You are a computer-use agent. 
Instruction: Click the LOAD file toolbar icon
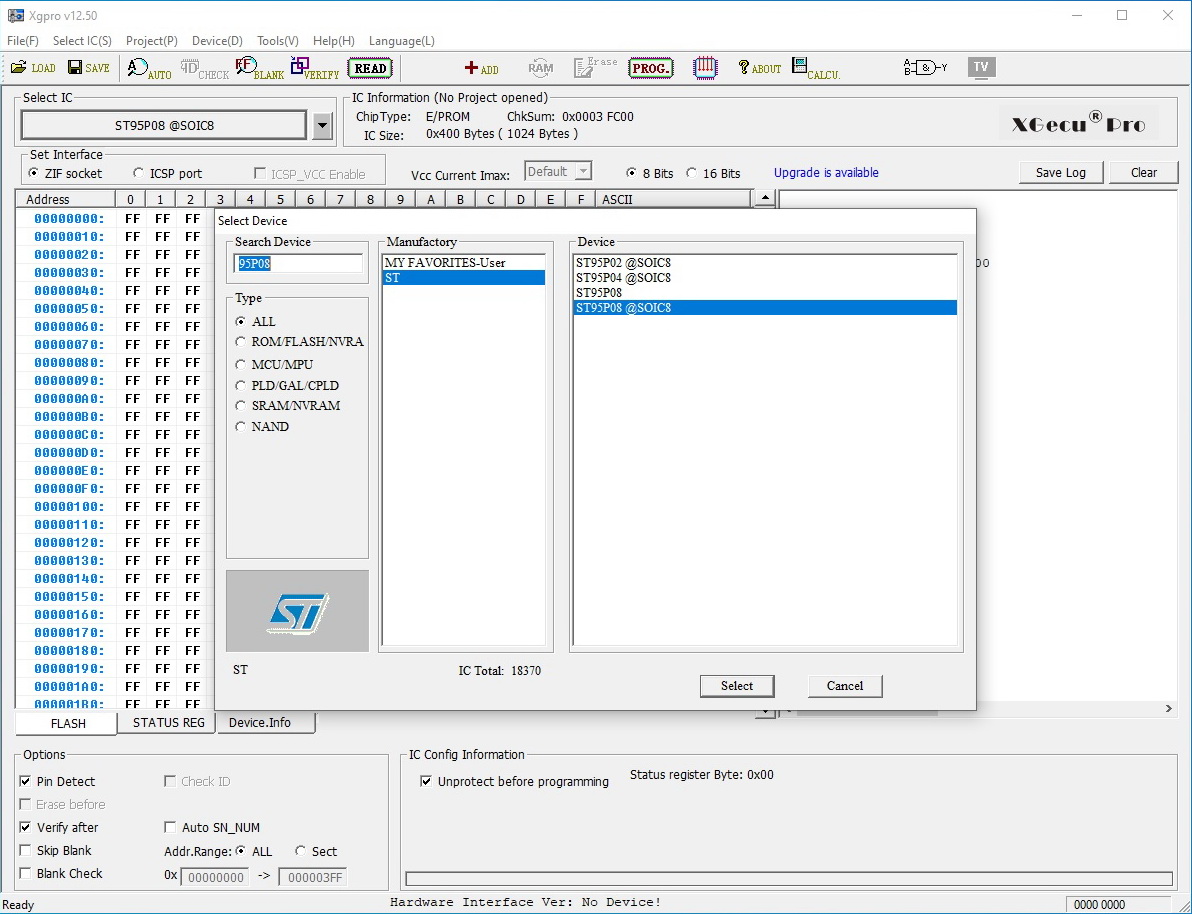click(x=33, y=68)
